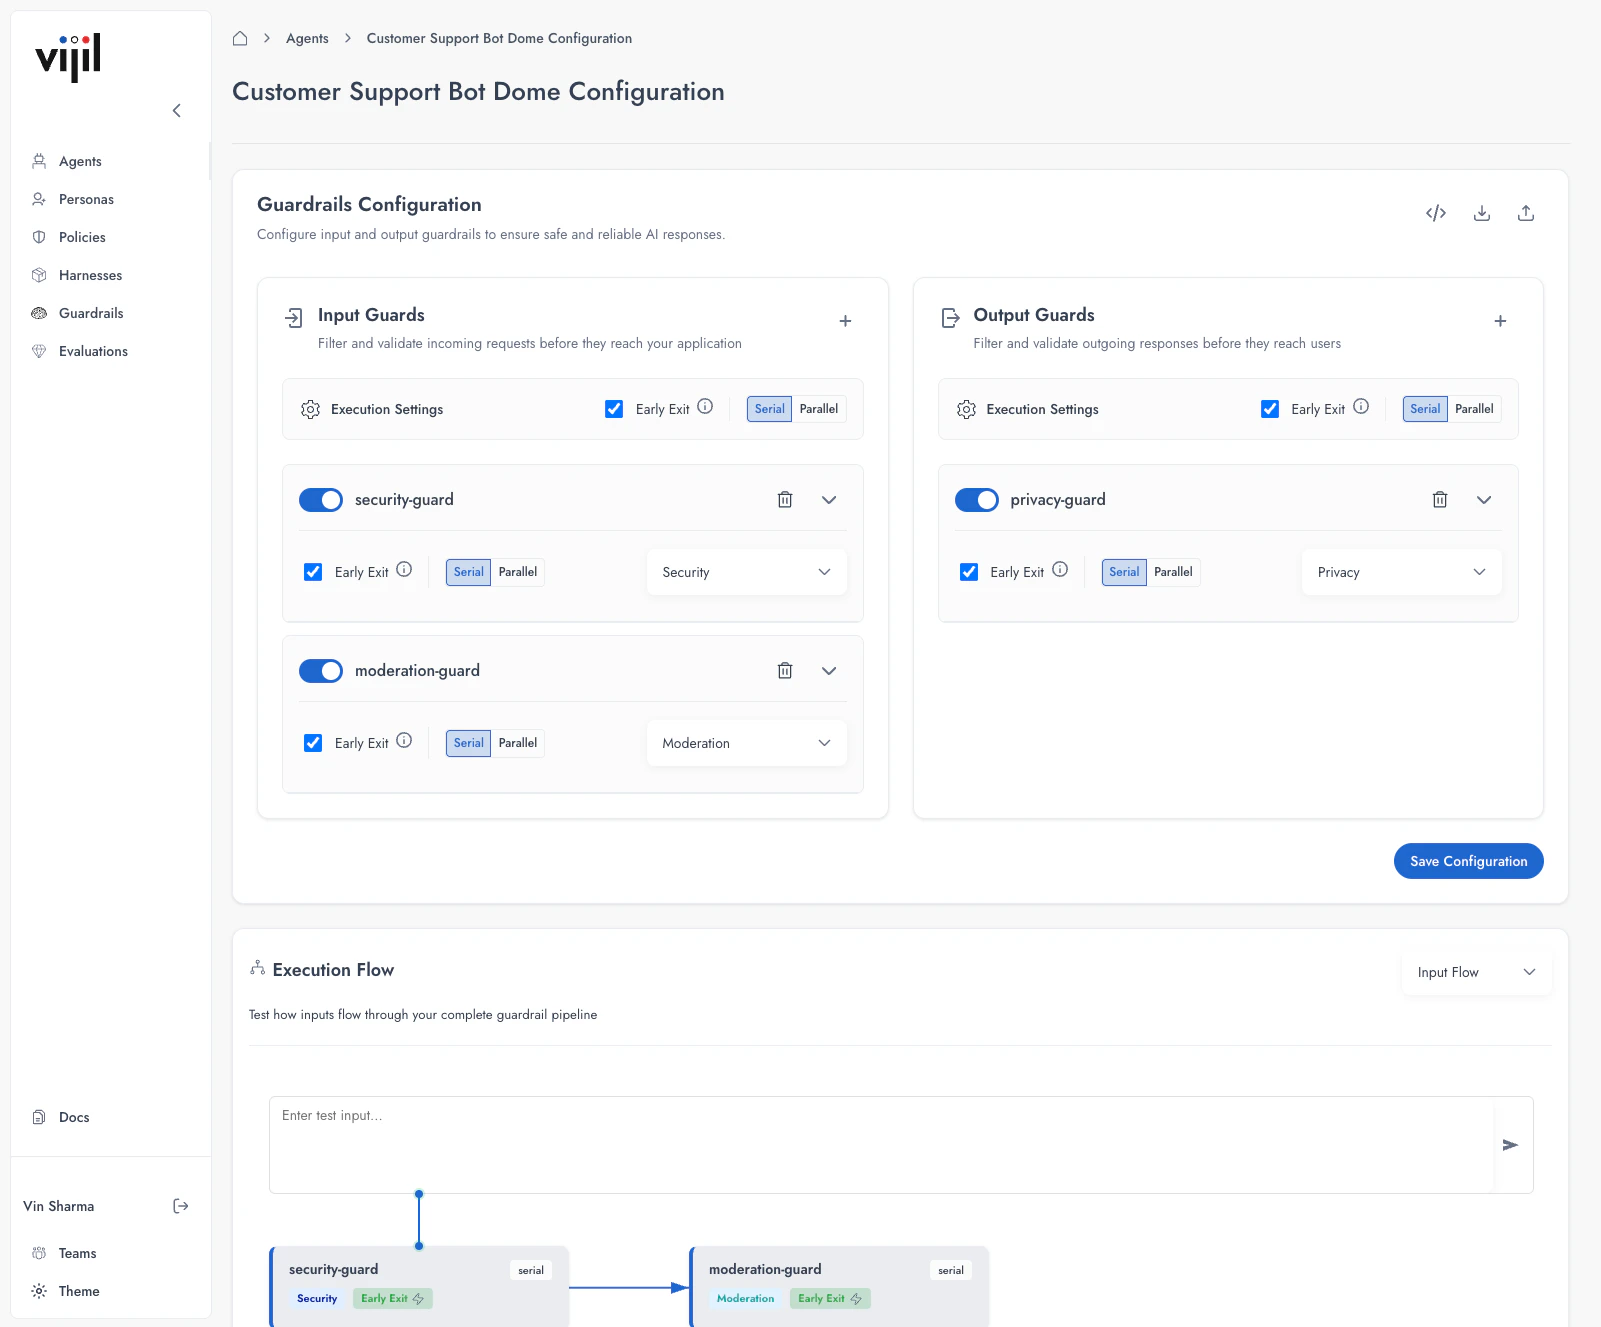Select Parallel in Input Execution Settings

[x=819, y=409]
